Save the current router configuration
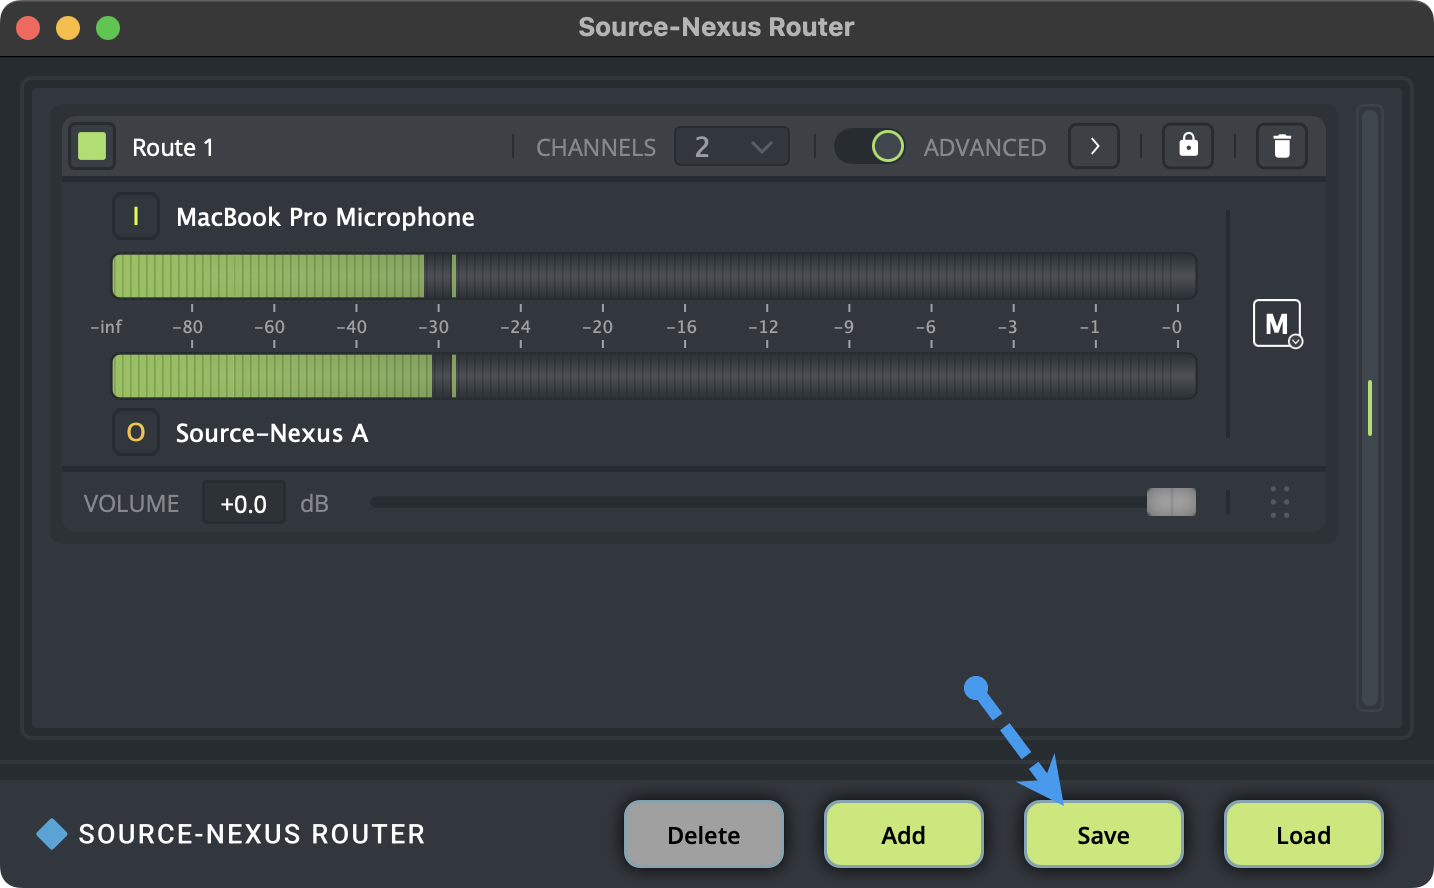Image resolution: width=1434 pixels, height=888 pixels. 1104,835
